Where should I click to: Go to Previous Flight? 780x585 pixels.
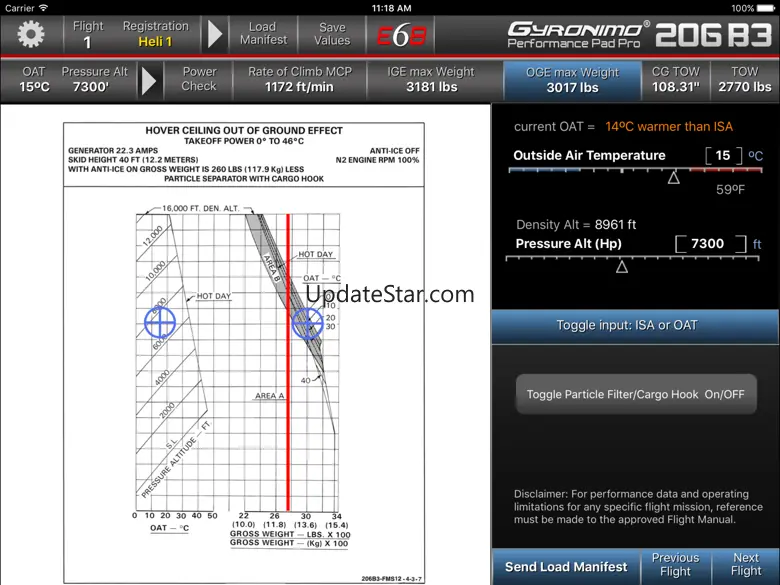coord(675,565)
